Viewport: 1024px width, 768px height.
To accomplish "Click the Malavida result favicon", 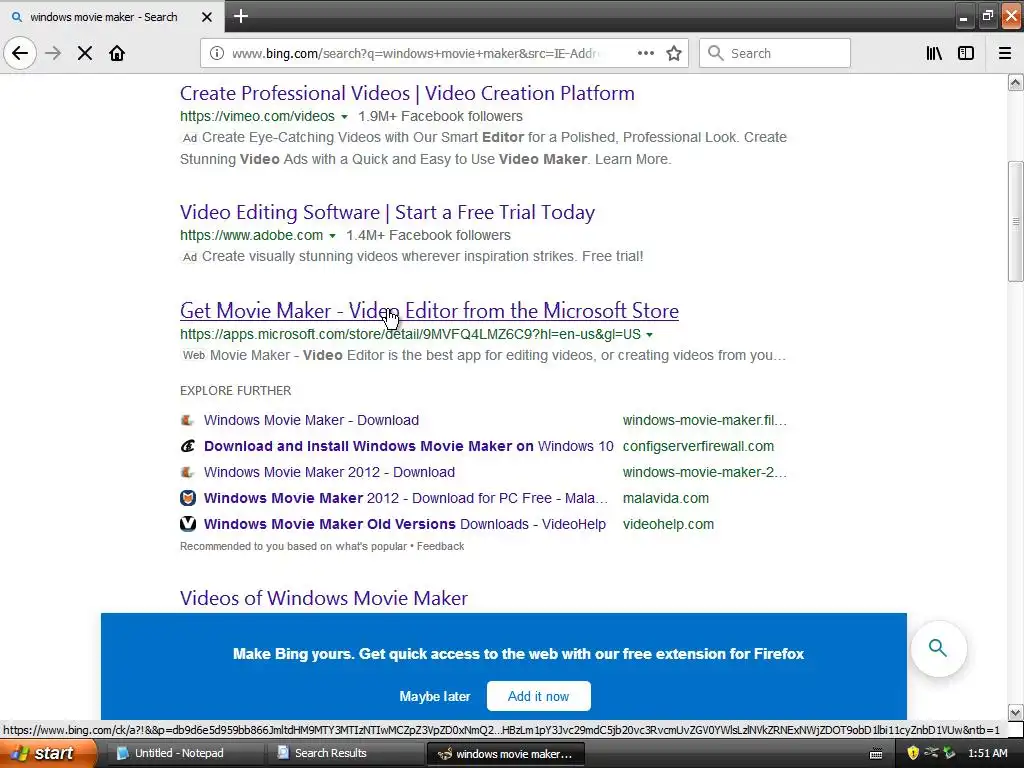I will pyautogui.click(x=187, y=498).
